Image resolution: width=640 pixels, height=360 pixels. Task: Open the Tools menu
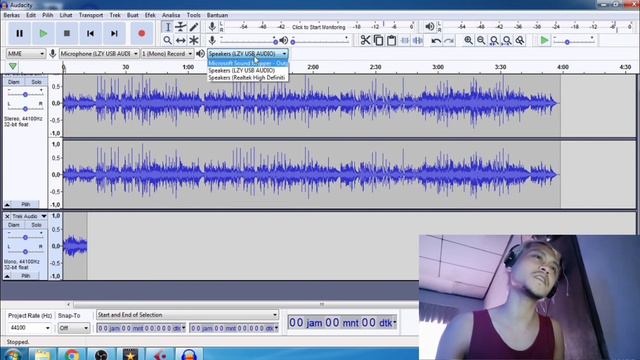click(193, 15)
